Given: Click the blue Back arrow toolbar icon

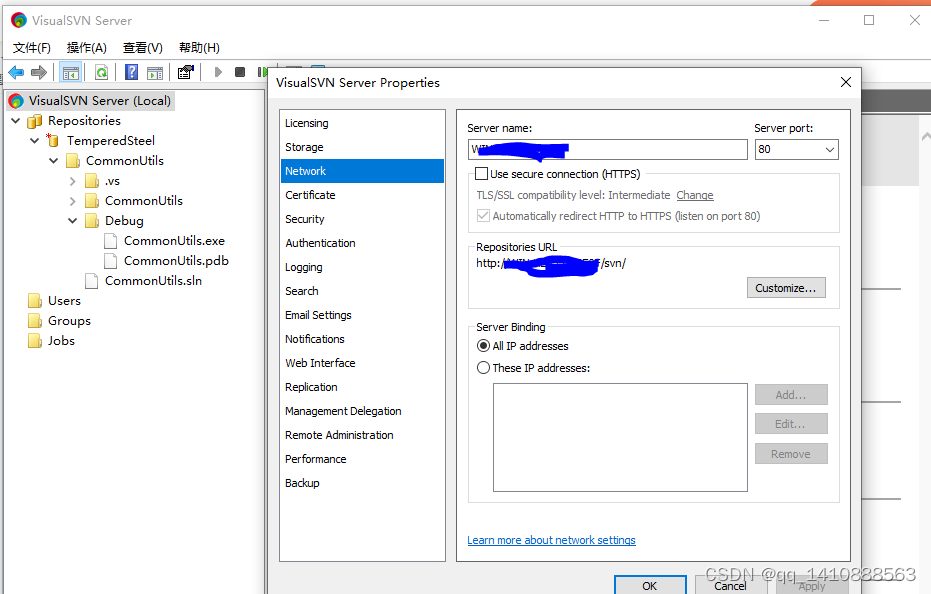Looking at the screenshot, I should coord(16,72).
